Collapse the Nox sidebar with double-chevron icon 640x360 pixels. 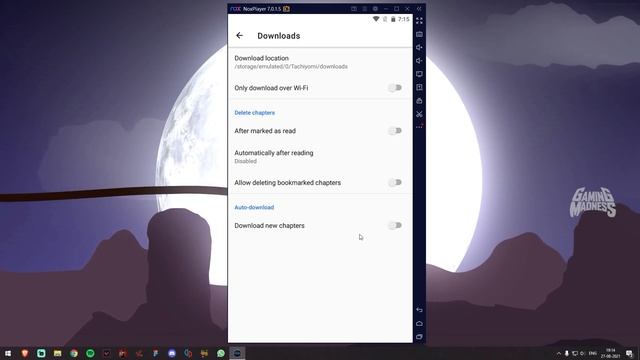419,9
